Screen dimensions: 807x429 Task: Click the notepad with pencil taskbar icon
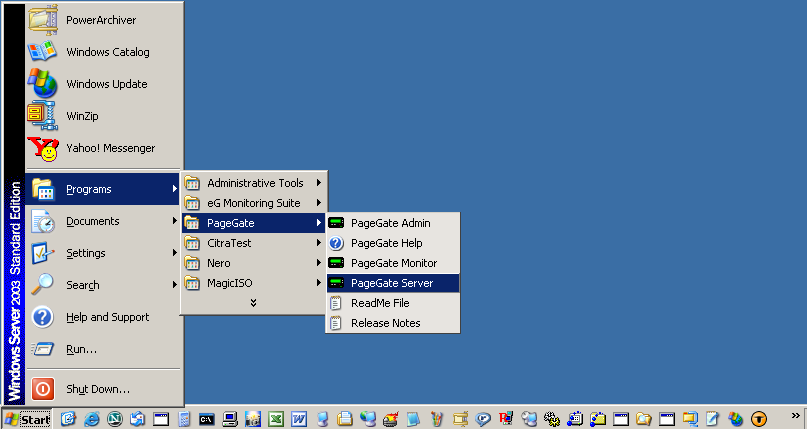pyautogui.click(x=713, y=419)
